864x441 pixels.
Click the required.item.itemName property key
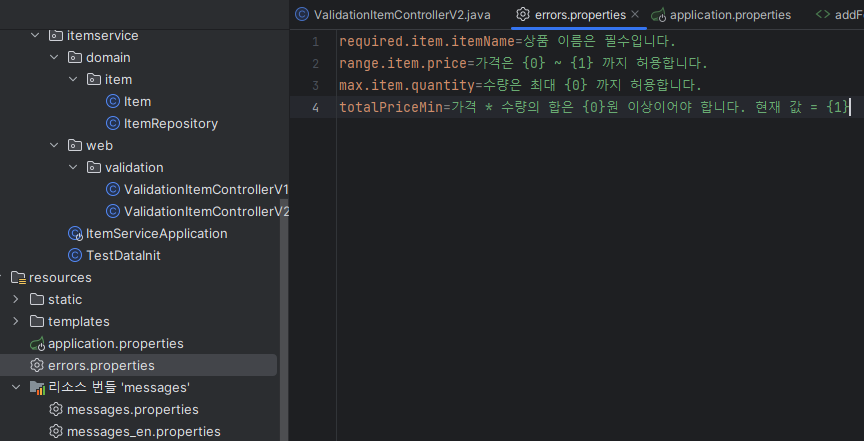point(427,41)
